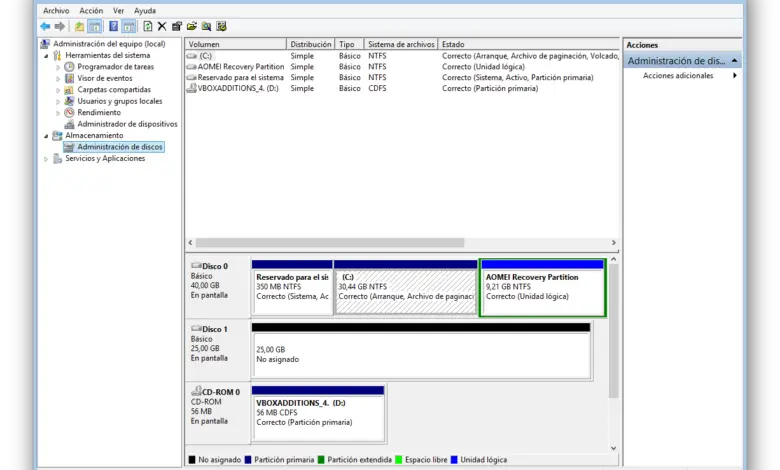Click volume list scroll left arrow
The image size is (780, 470).
[190, 243]
